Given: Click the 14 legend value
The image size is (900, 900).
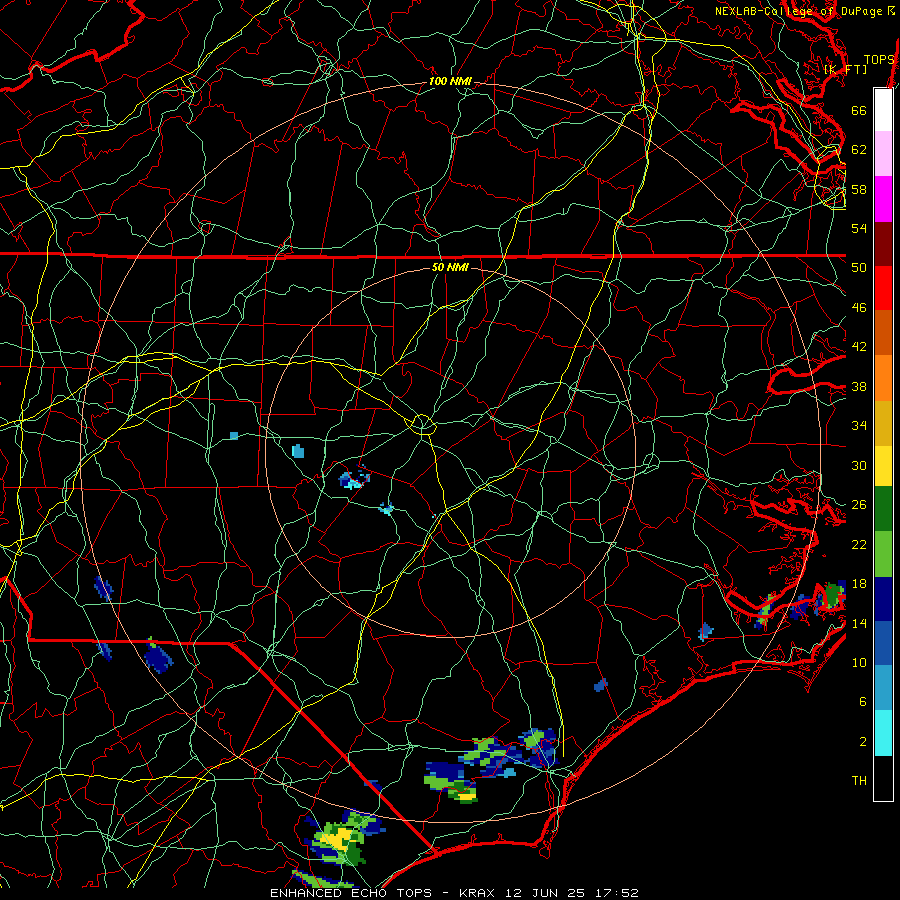Looking at the screenshot, I should (x=859, y=623).
